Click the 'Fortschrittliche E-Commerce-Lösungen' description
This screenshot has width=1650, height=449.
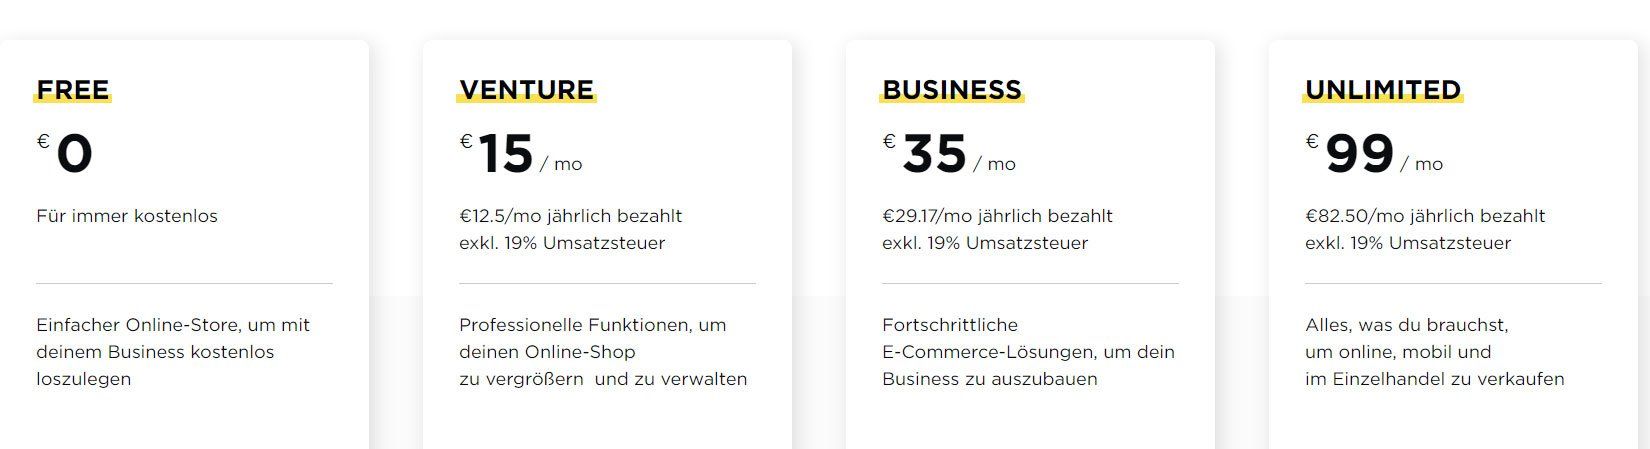point(1028,352)
